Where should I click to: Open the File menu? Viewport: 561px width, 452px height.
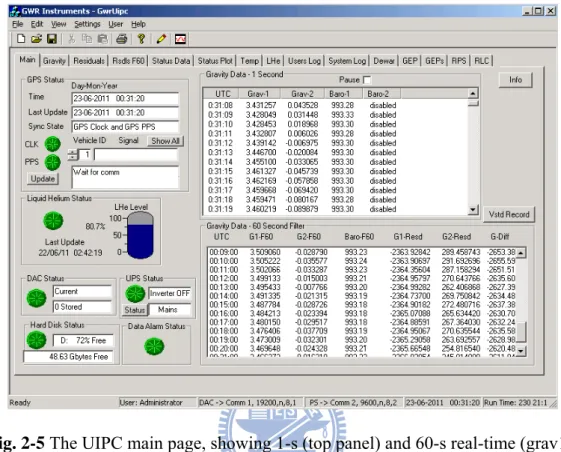point(18,24)
